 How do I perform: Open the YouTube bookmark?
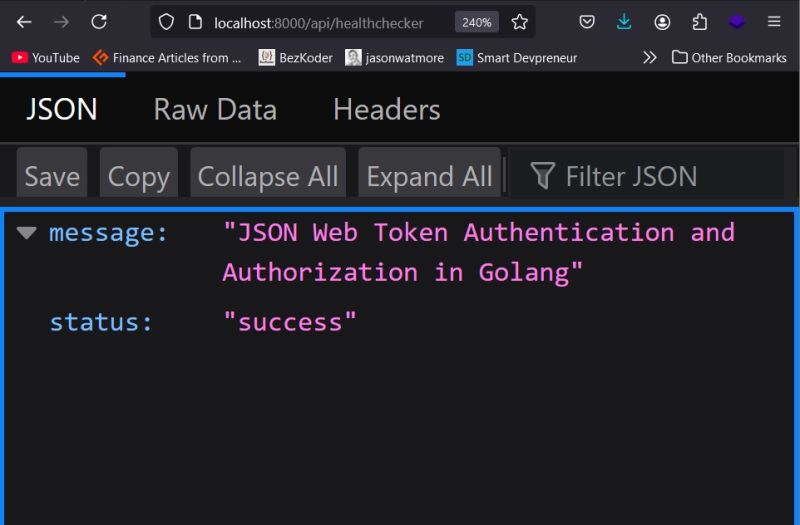point(45,58)
